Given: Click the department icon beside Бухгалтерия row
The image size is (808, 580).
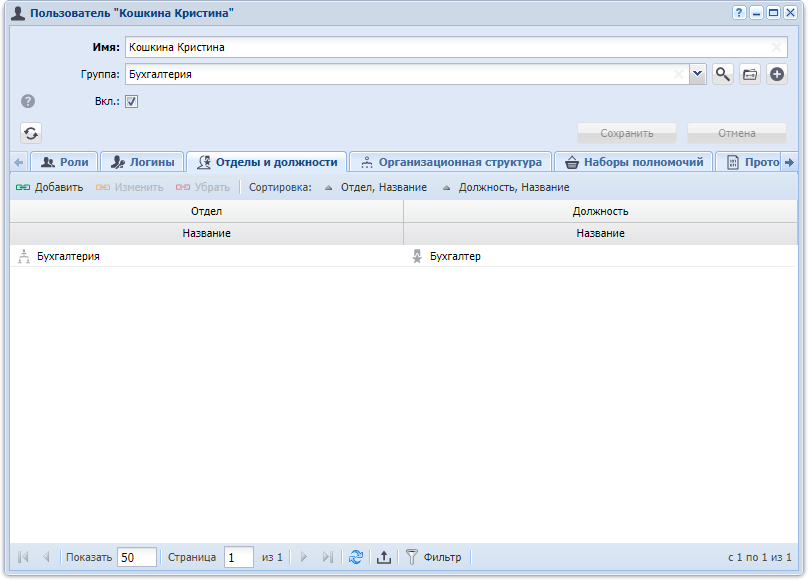Looking at the screenshot, I should click(x=24, y=256).
